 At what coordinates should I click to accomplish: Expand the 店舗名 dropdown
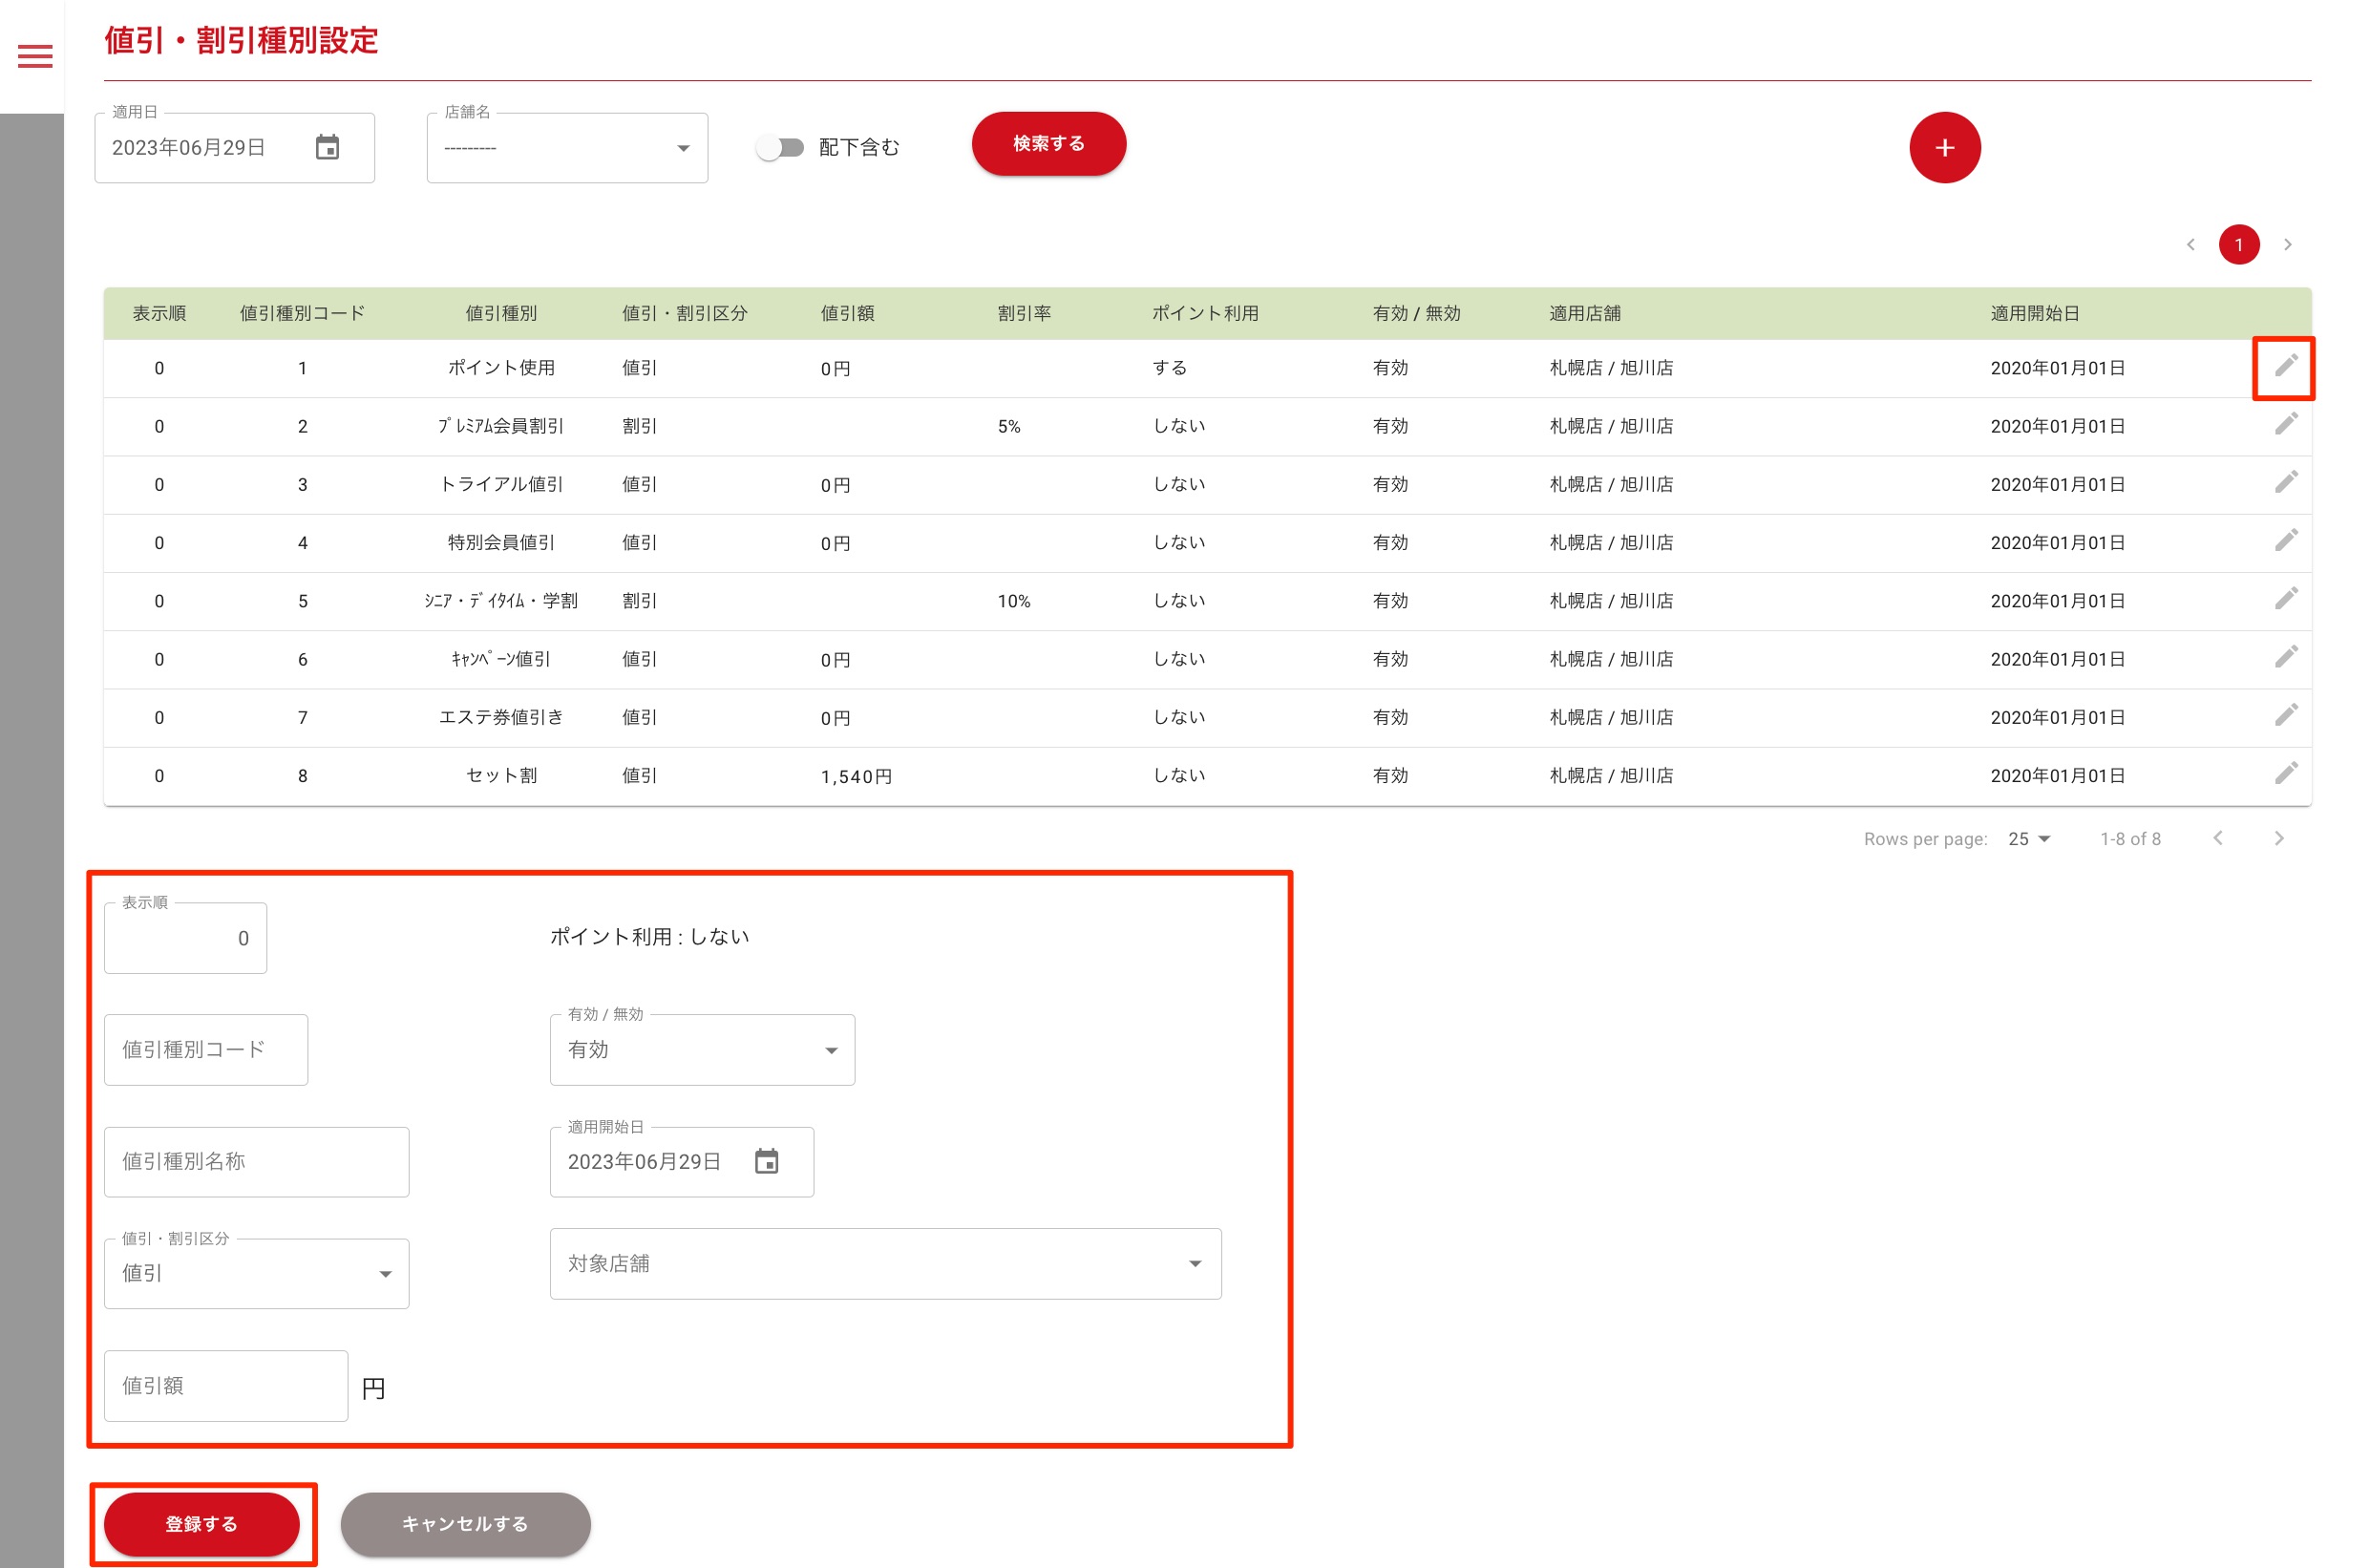tap(567, 148)
